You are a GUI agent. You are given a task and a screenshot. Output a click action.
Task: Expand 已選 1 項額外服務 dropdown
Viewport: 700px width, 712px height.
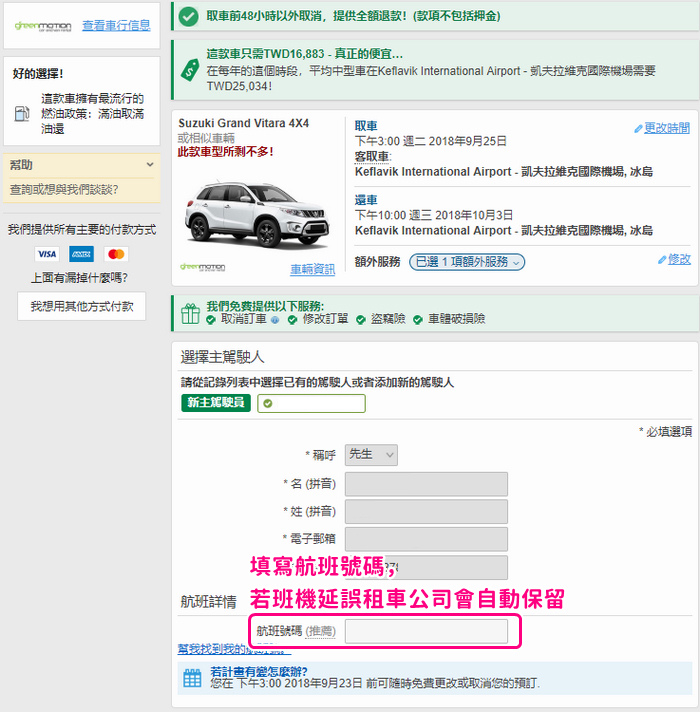click(467, 262)
